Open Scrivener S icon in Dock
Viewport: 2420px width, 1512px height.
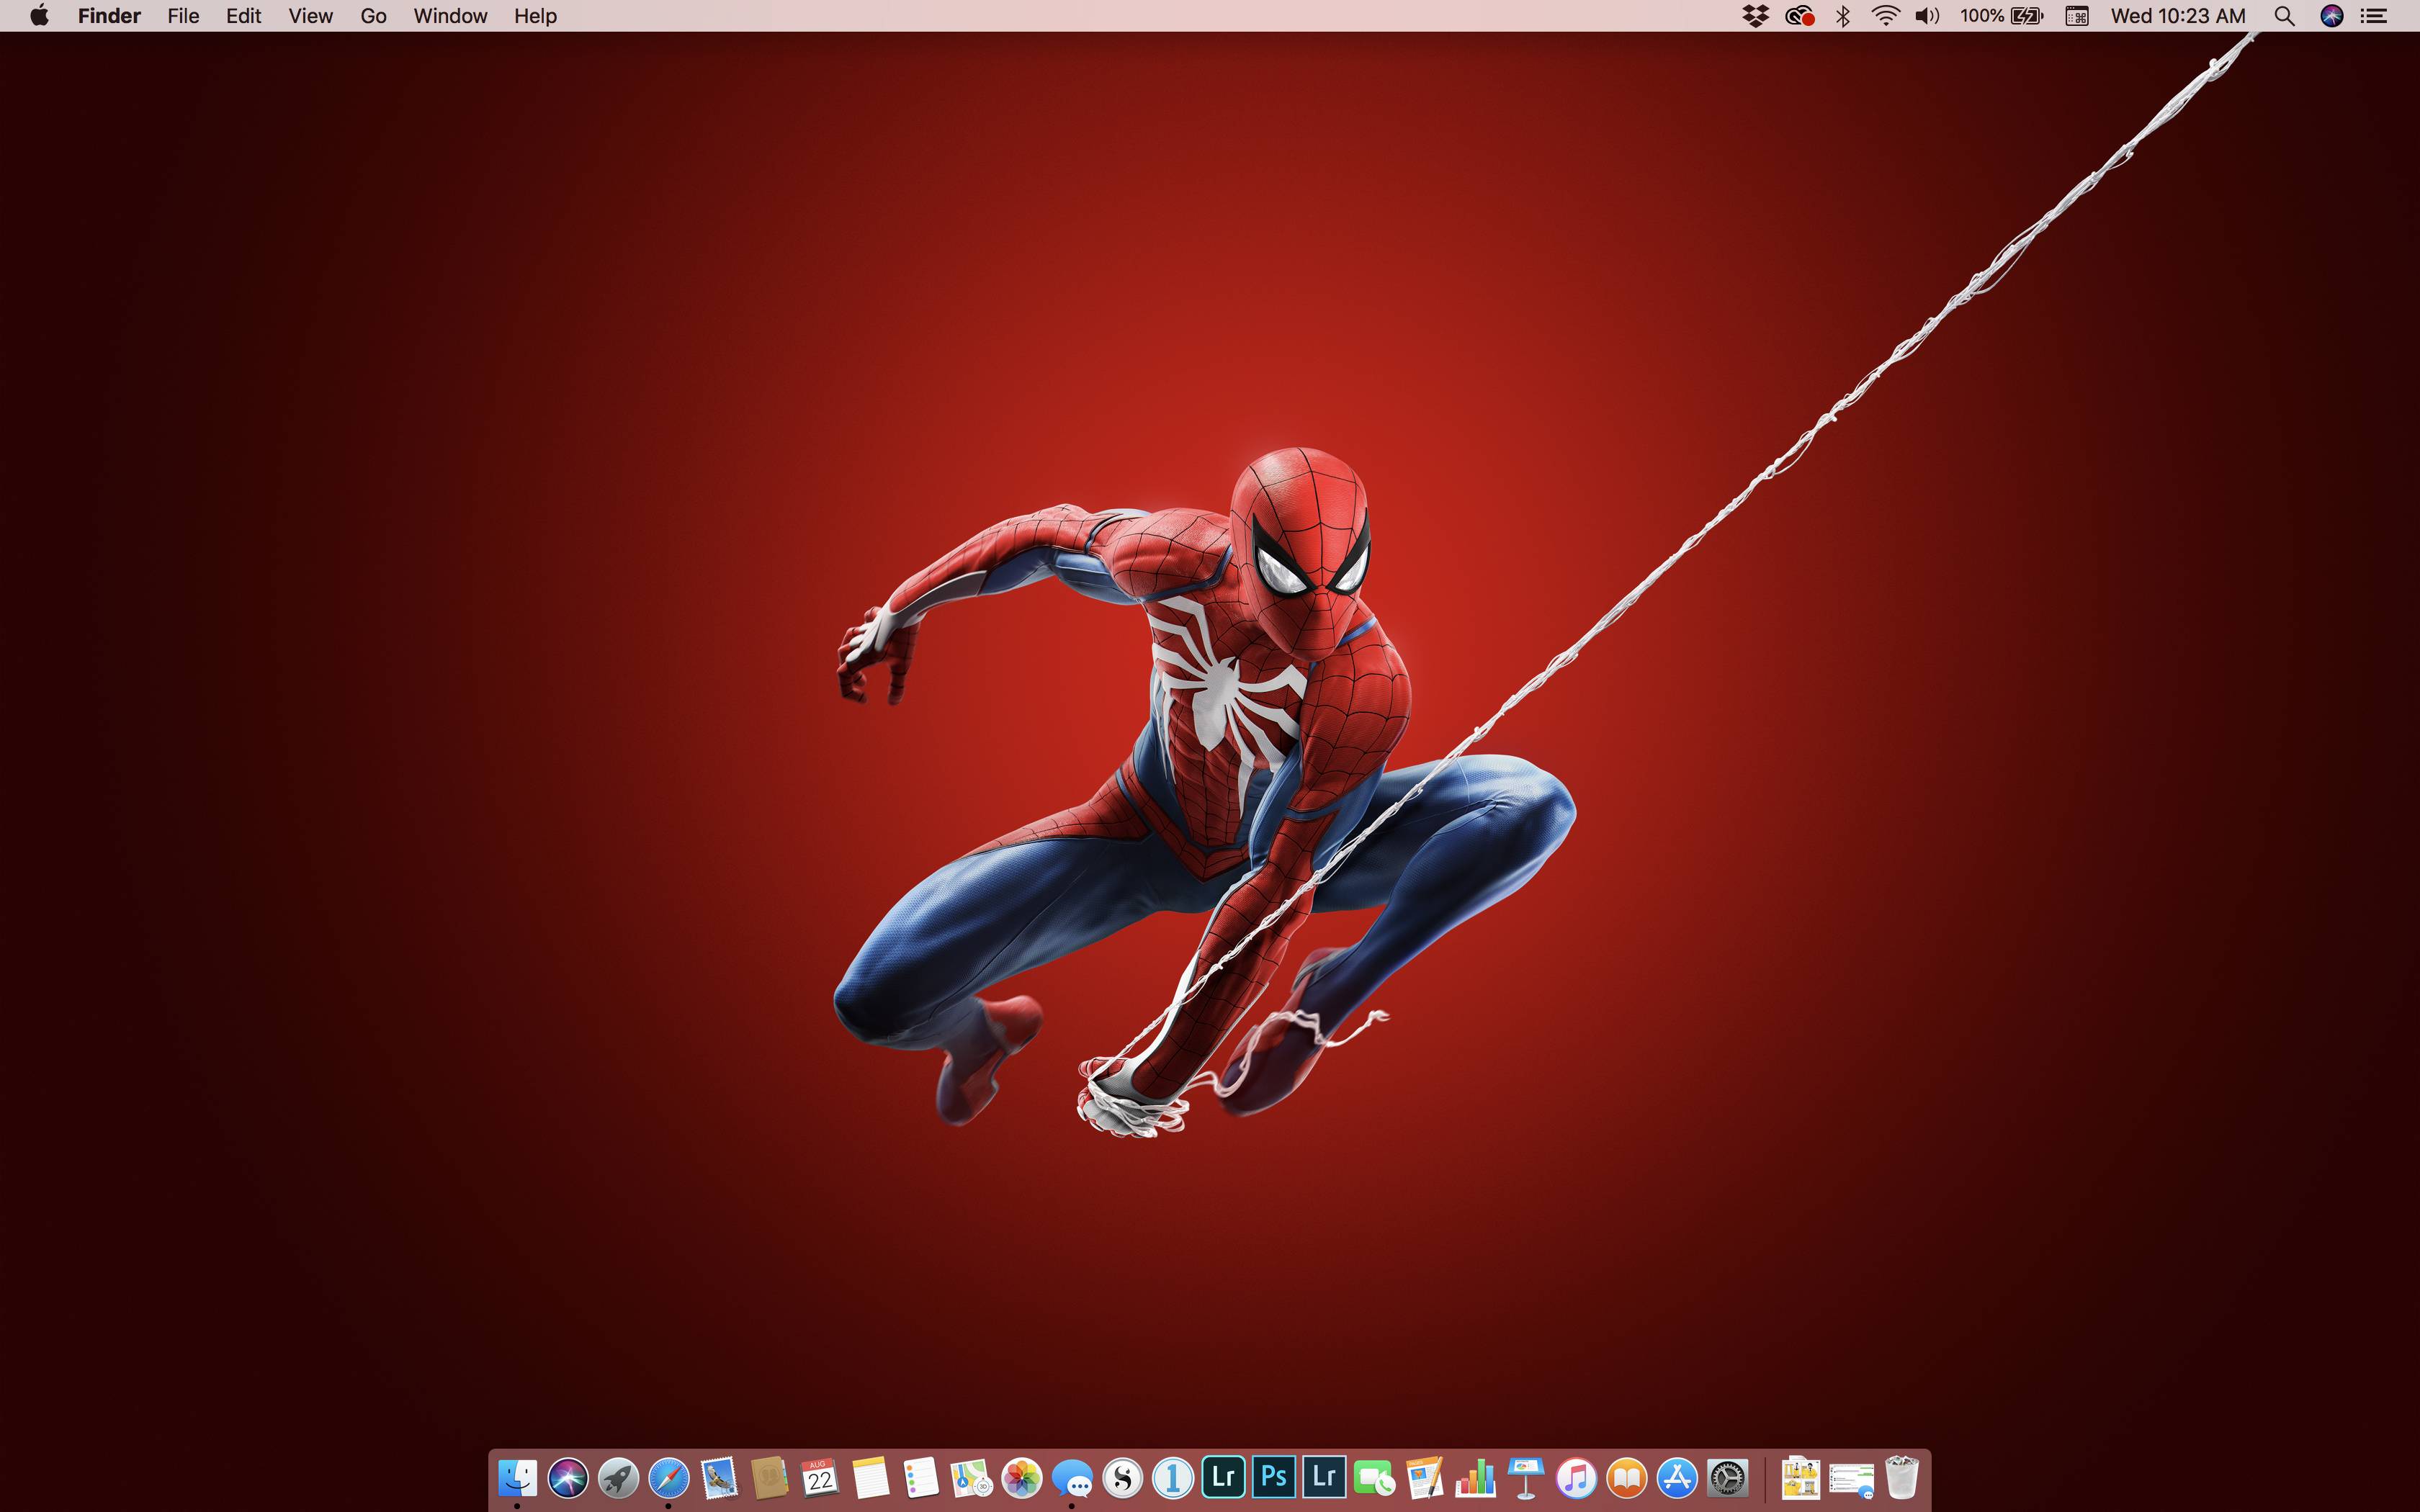click(x=1123, y=1477)
